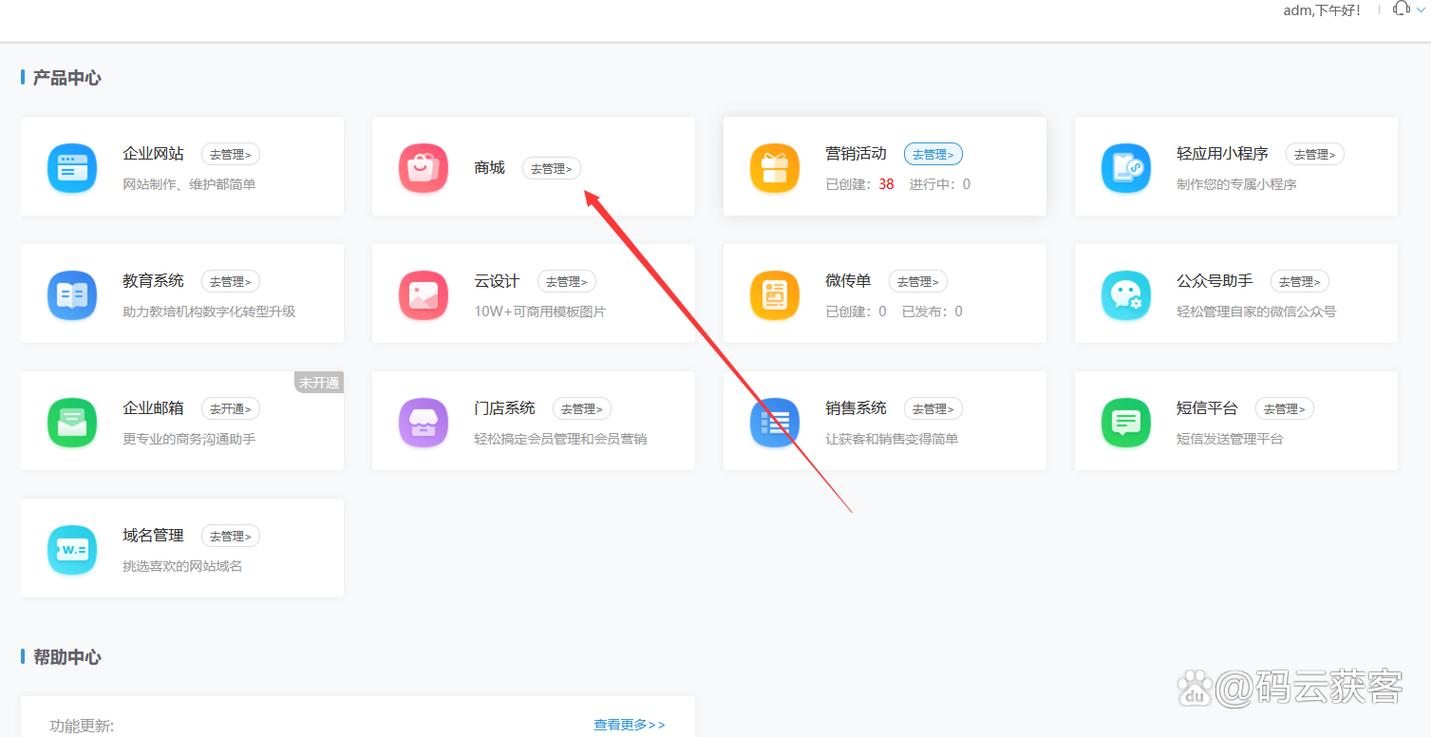
Task: Click 去管理 next to 营销活动
Action: [x=933, y=154]
